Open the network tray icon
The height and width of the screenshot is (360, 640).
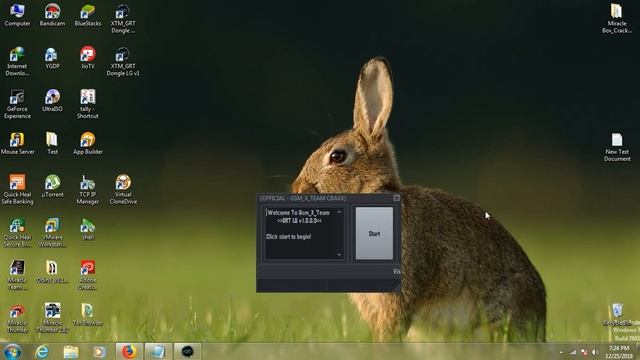tap(573, 352)
